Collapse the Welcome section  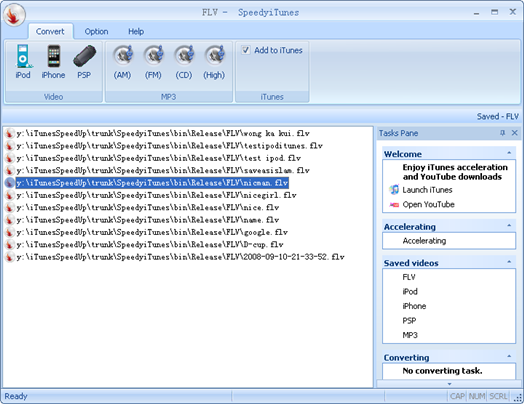point(509,153)
